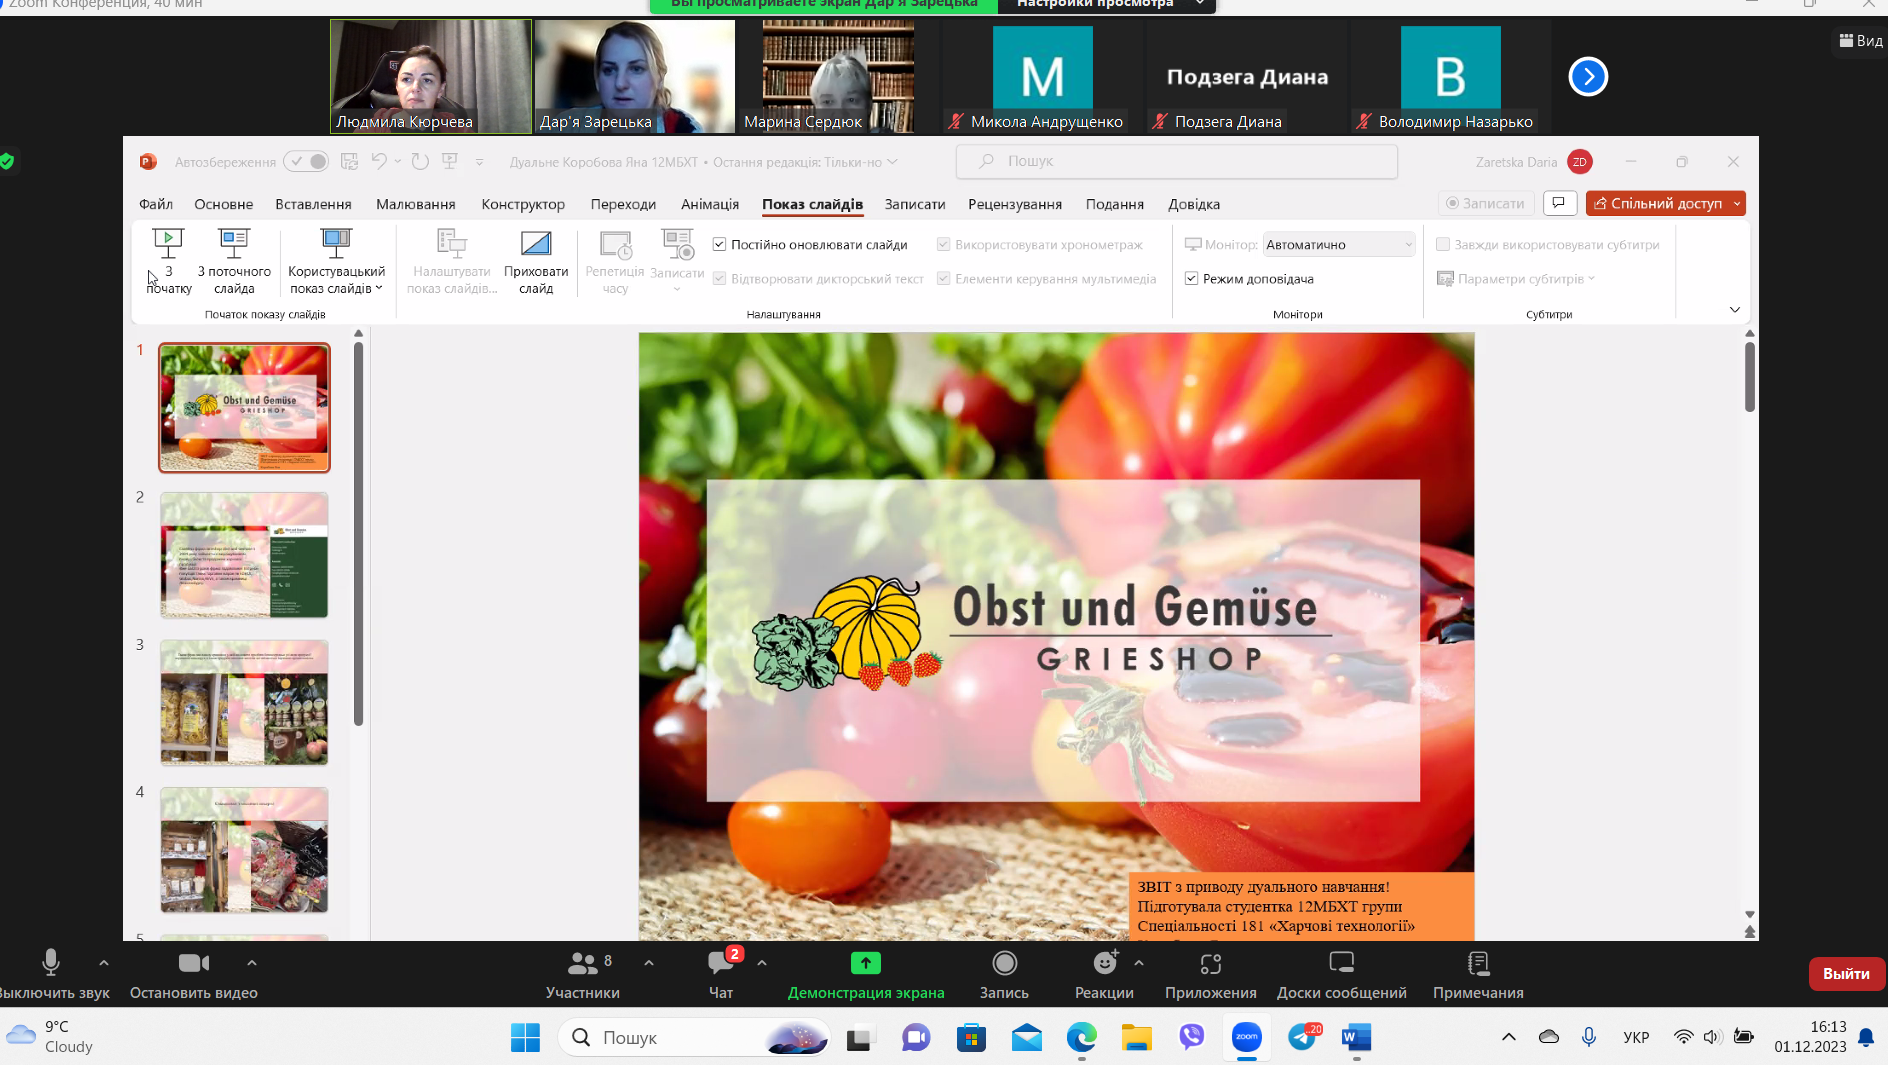The image size is (1888, 1065).
Task: Toggle show media controls checkbox
Action: 943,279
